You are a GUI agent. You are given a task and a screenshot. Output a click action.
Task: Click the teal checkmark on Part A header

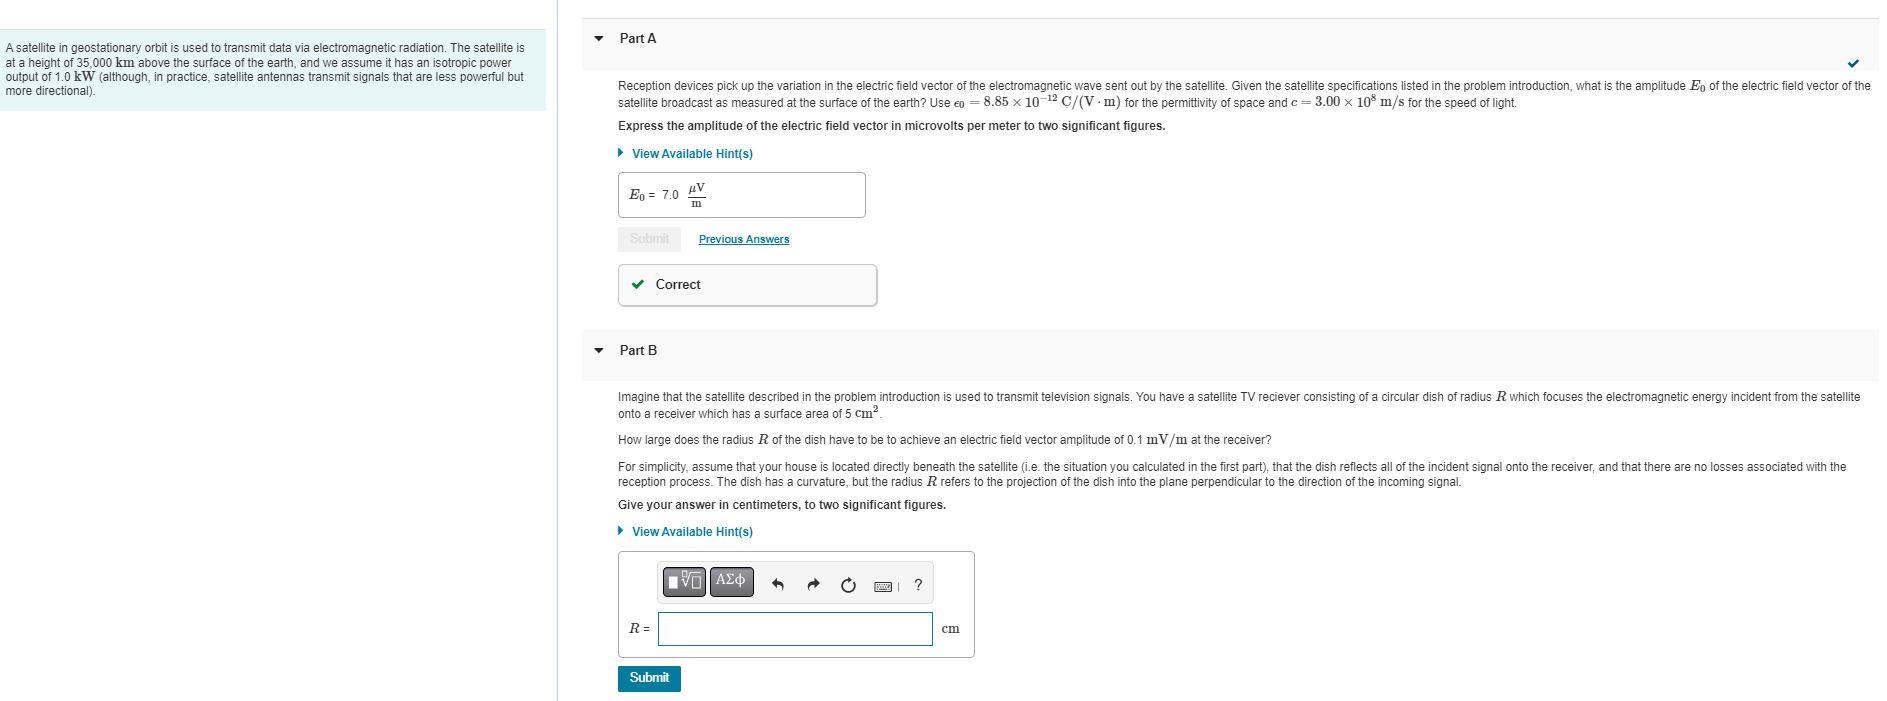[x=1855, y=61]
